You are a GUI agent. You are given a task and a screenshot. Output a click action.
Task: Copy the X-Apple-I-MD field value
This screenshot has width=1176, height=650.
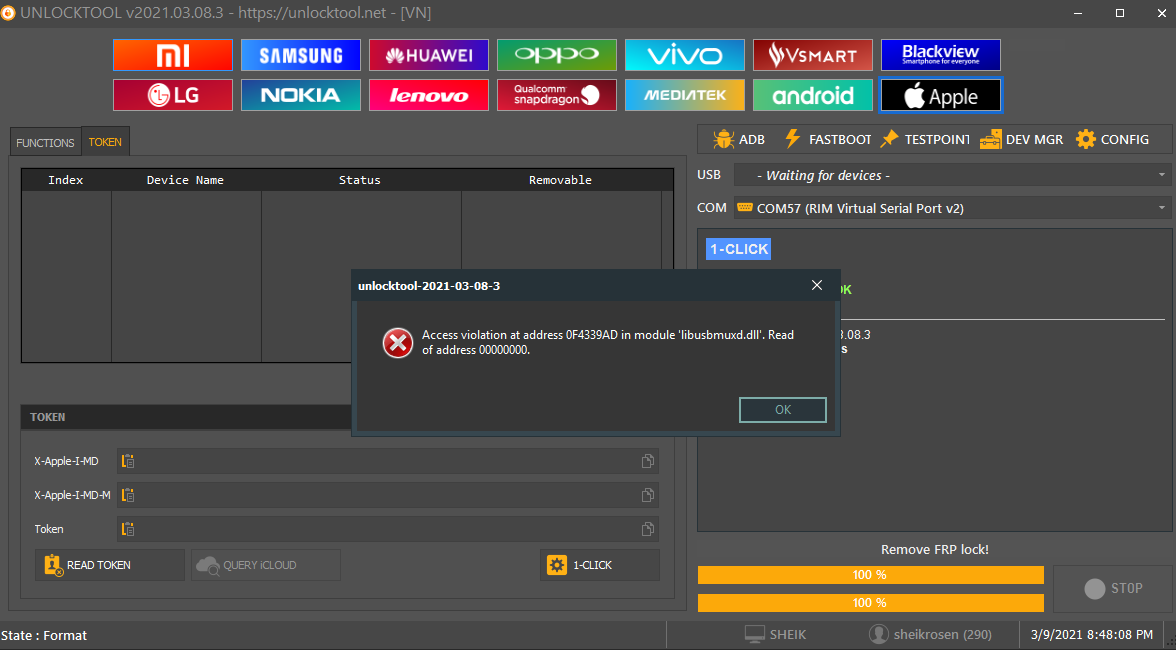click(648, 461)
